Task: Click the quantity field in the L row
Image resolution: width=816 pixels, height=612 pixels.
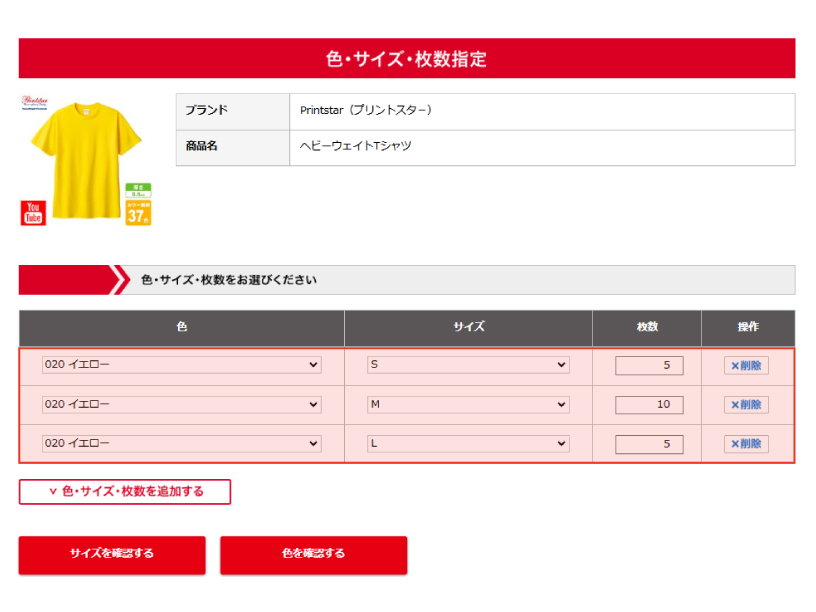Action: [x=649, y=444]
